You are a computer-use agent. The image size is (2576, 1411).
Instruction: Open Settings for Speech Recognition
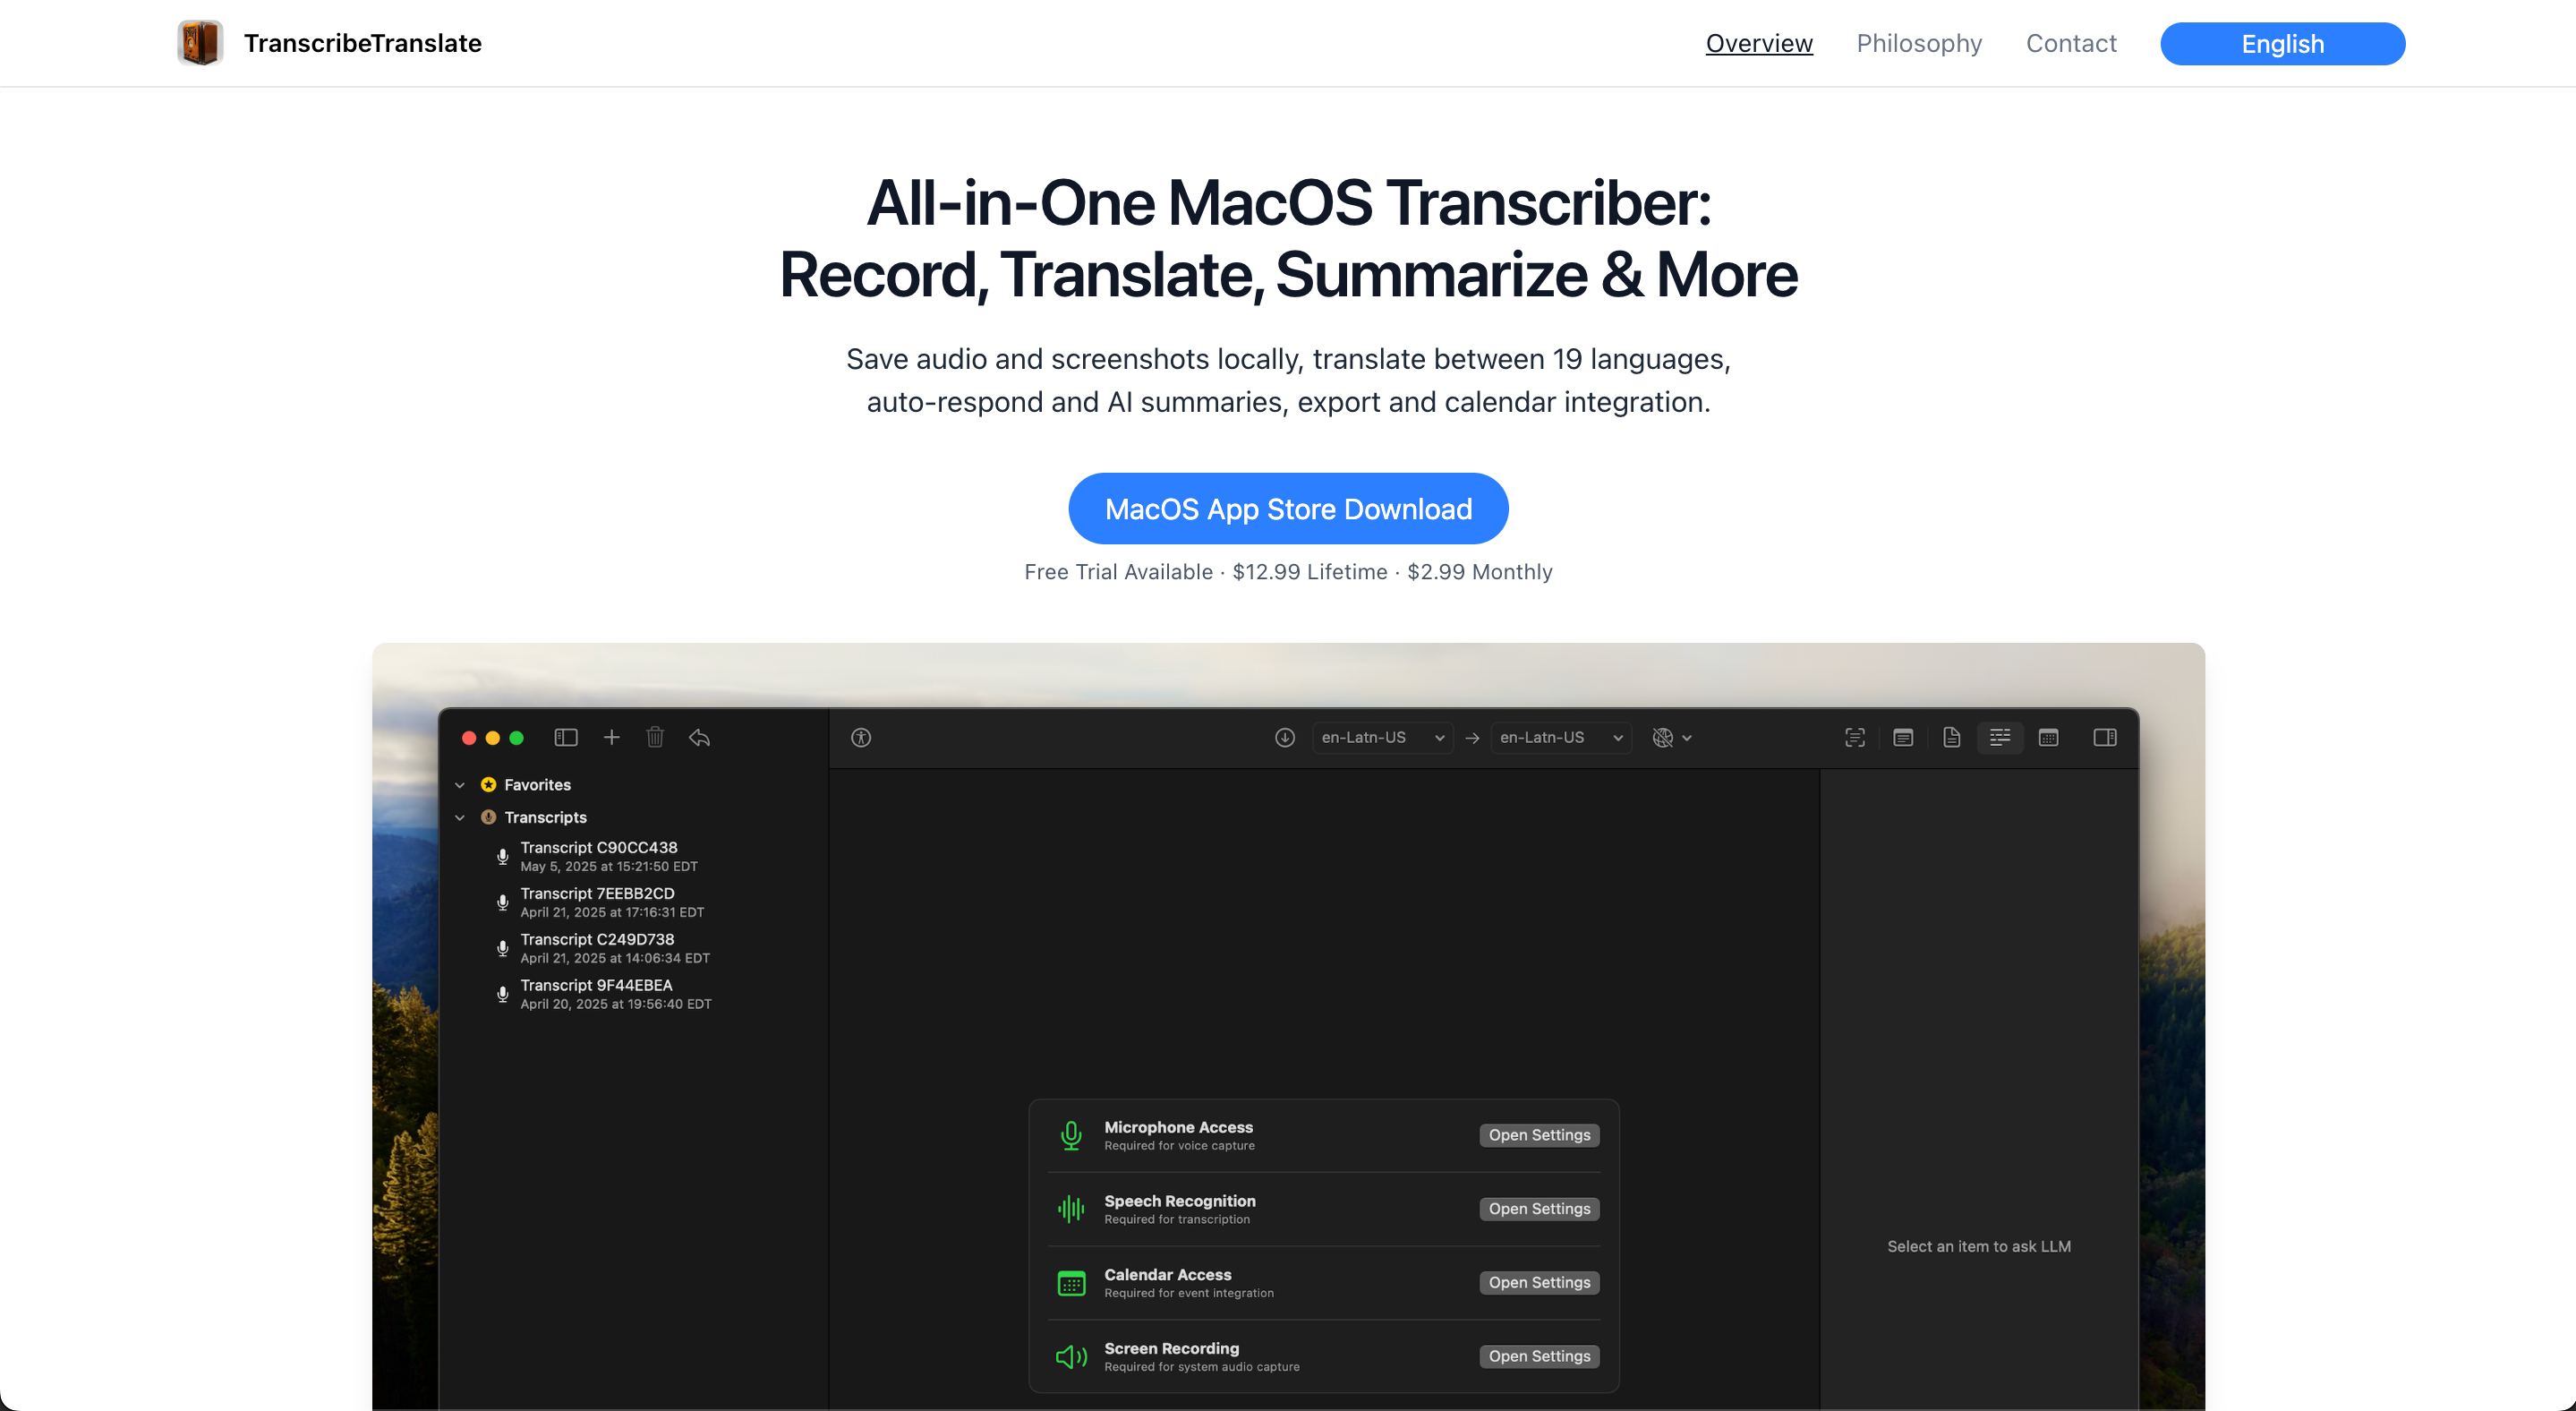coord(1539,1209)
